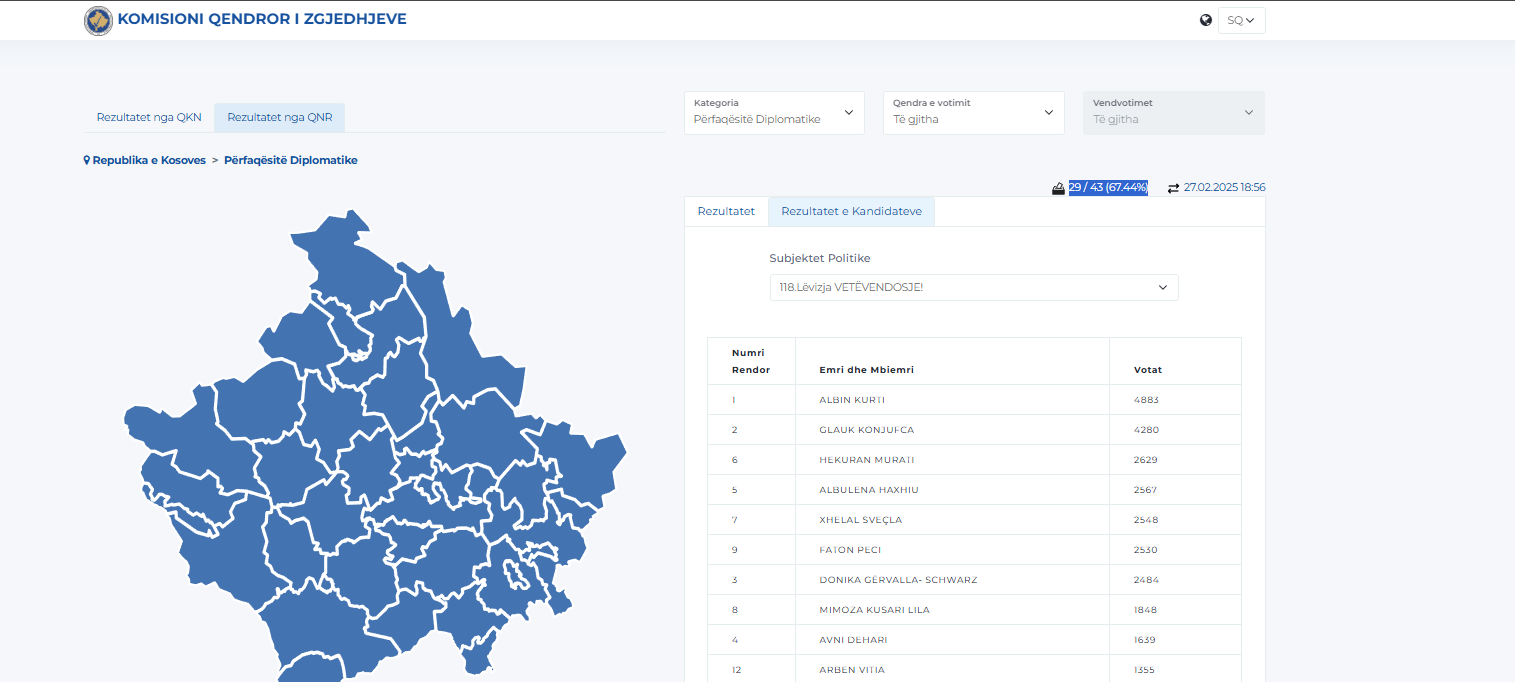This screenshot has width=1515, height=682.
Task: Open the disabled Vendvotimet dropdown
Action: tap(1174, 113)
